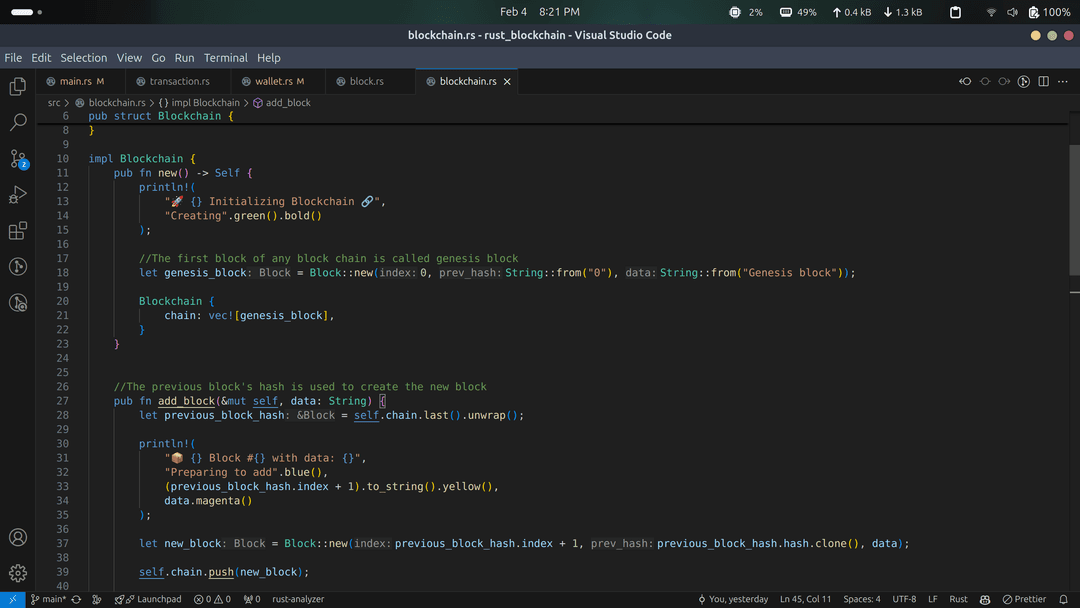Select the Search icon in the activity bar
Screen dimensions: 1080x608
17,122
